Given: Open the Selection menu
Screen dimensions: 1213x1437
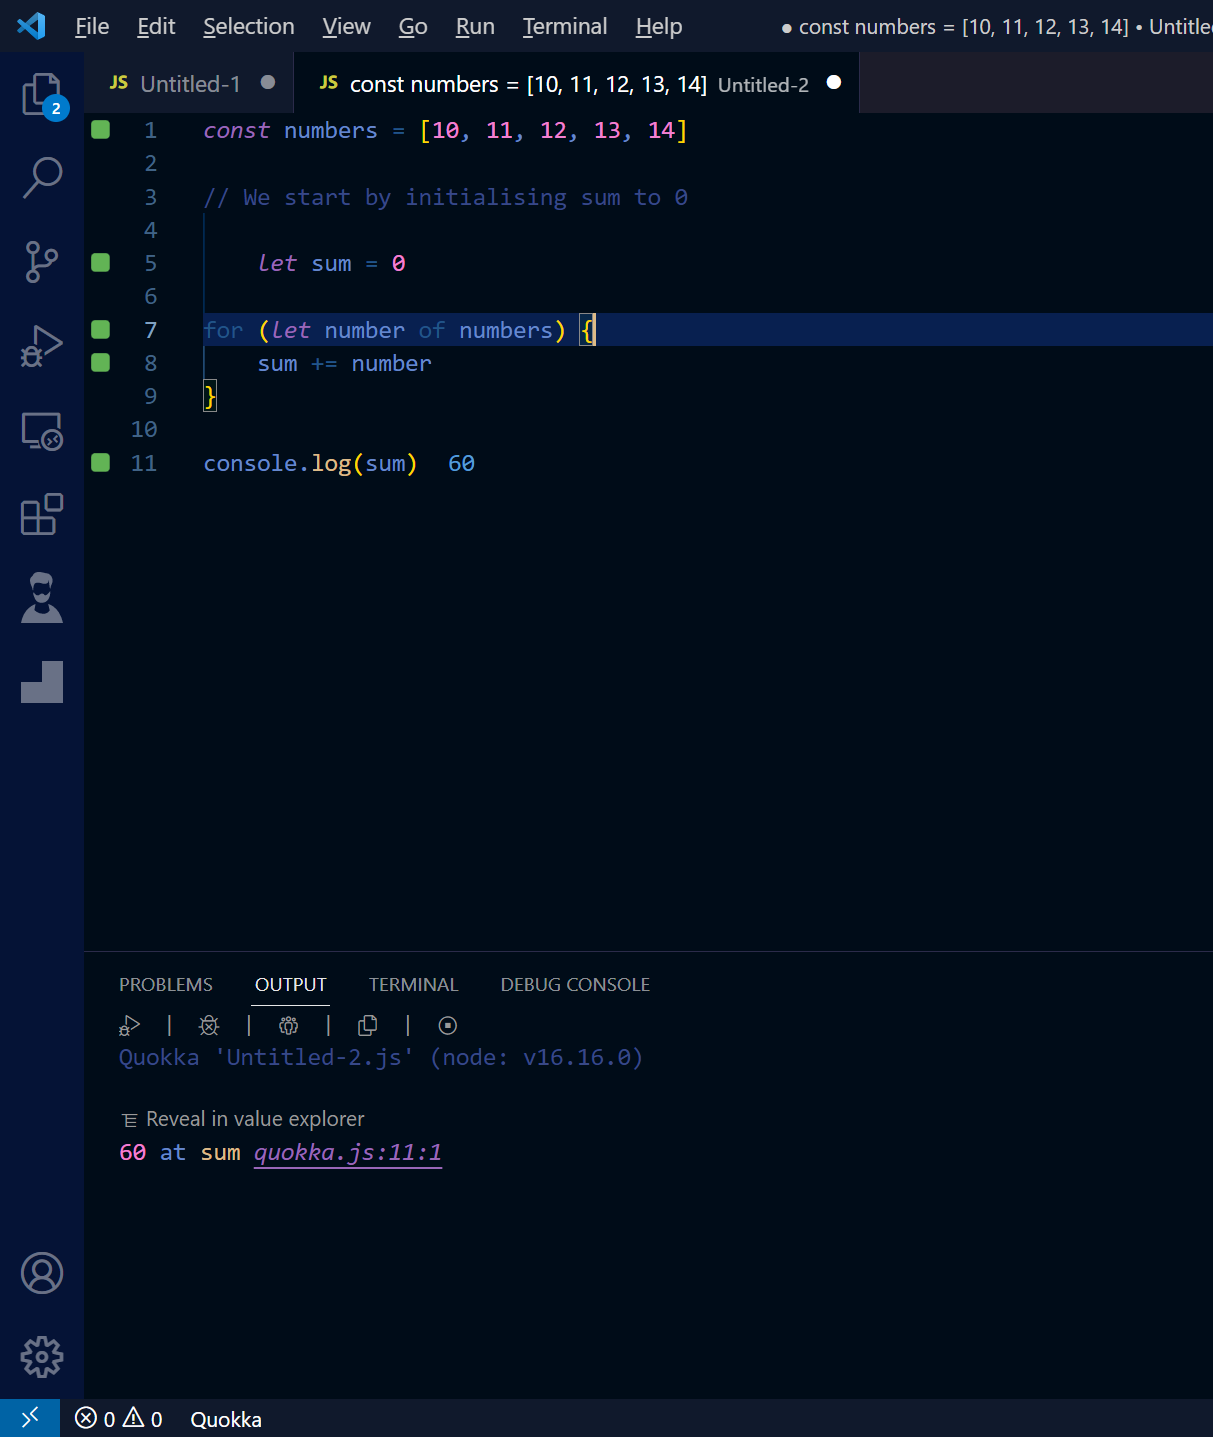Looking at the screenshot, I should (x=249, y=26).
